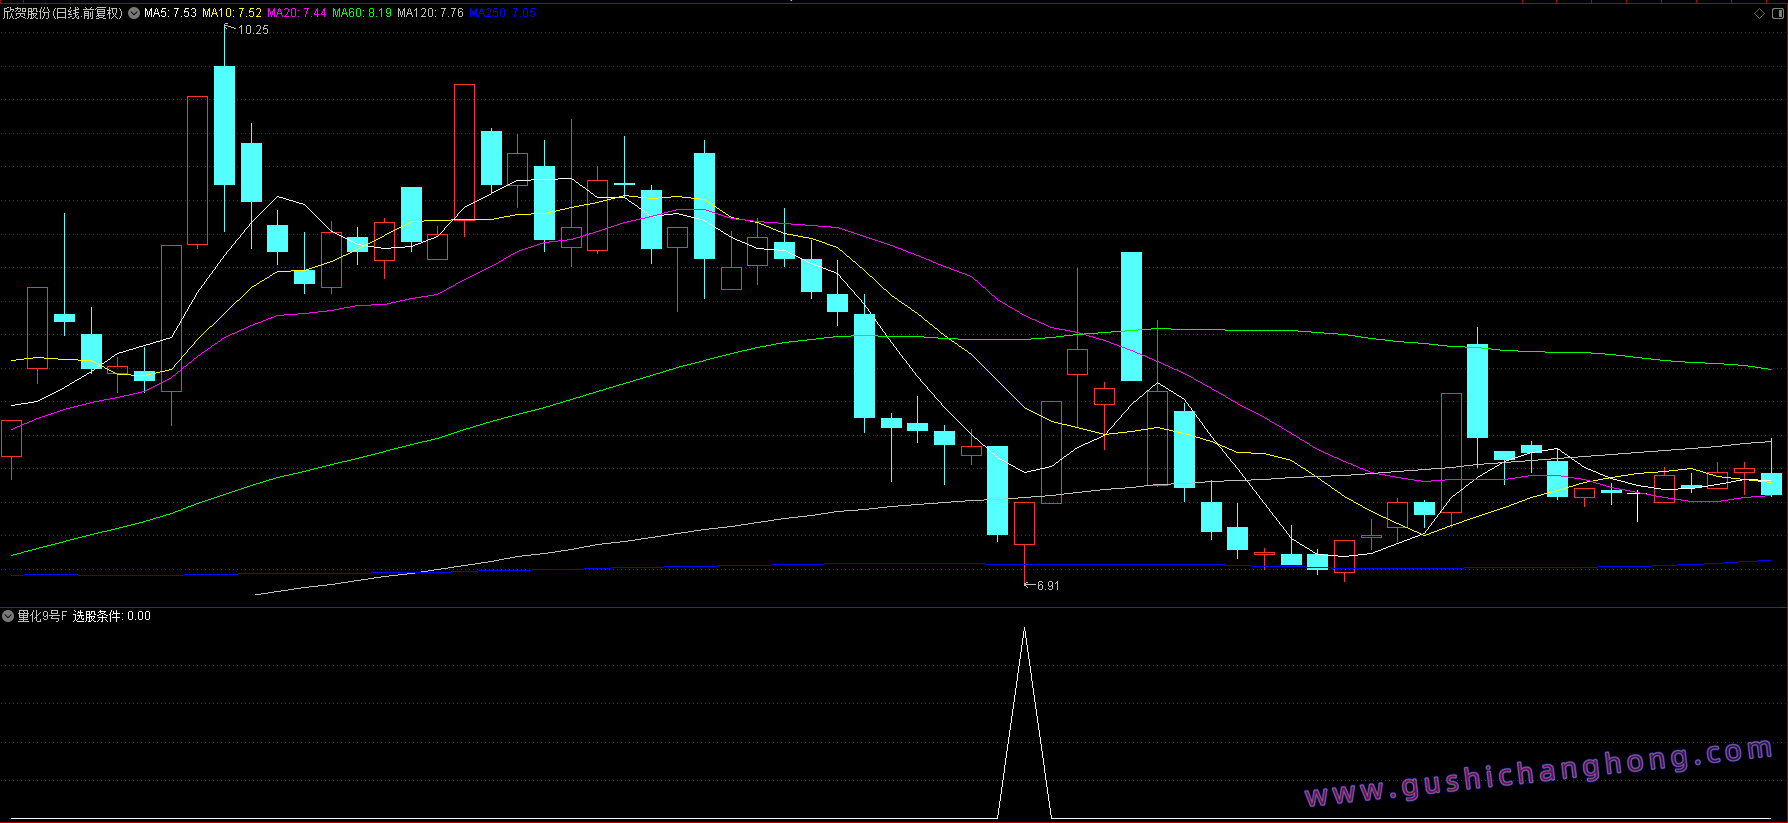Select the MA120: 7.76 legend label

(x=430, y=13)
